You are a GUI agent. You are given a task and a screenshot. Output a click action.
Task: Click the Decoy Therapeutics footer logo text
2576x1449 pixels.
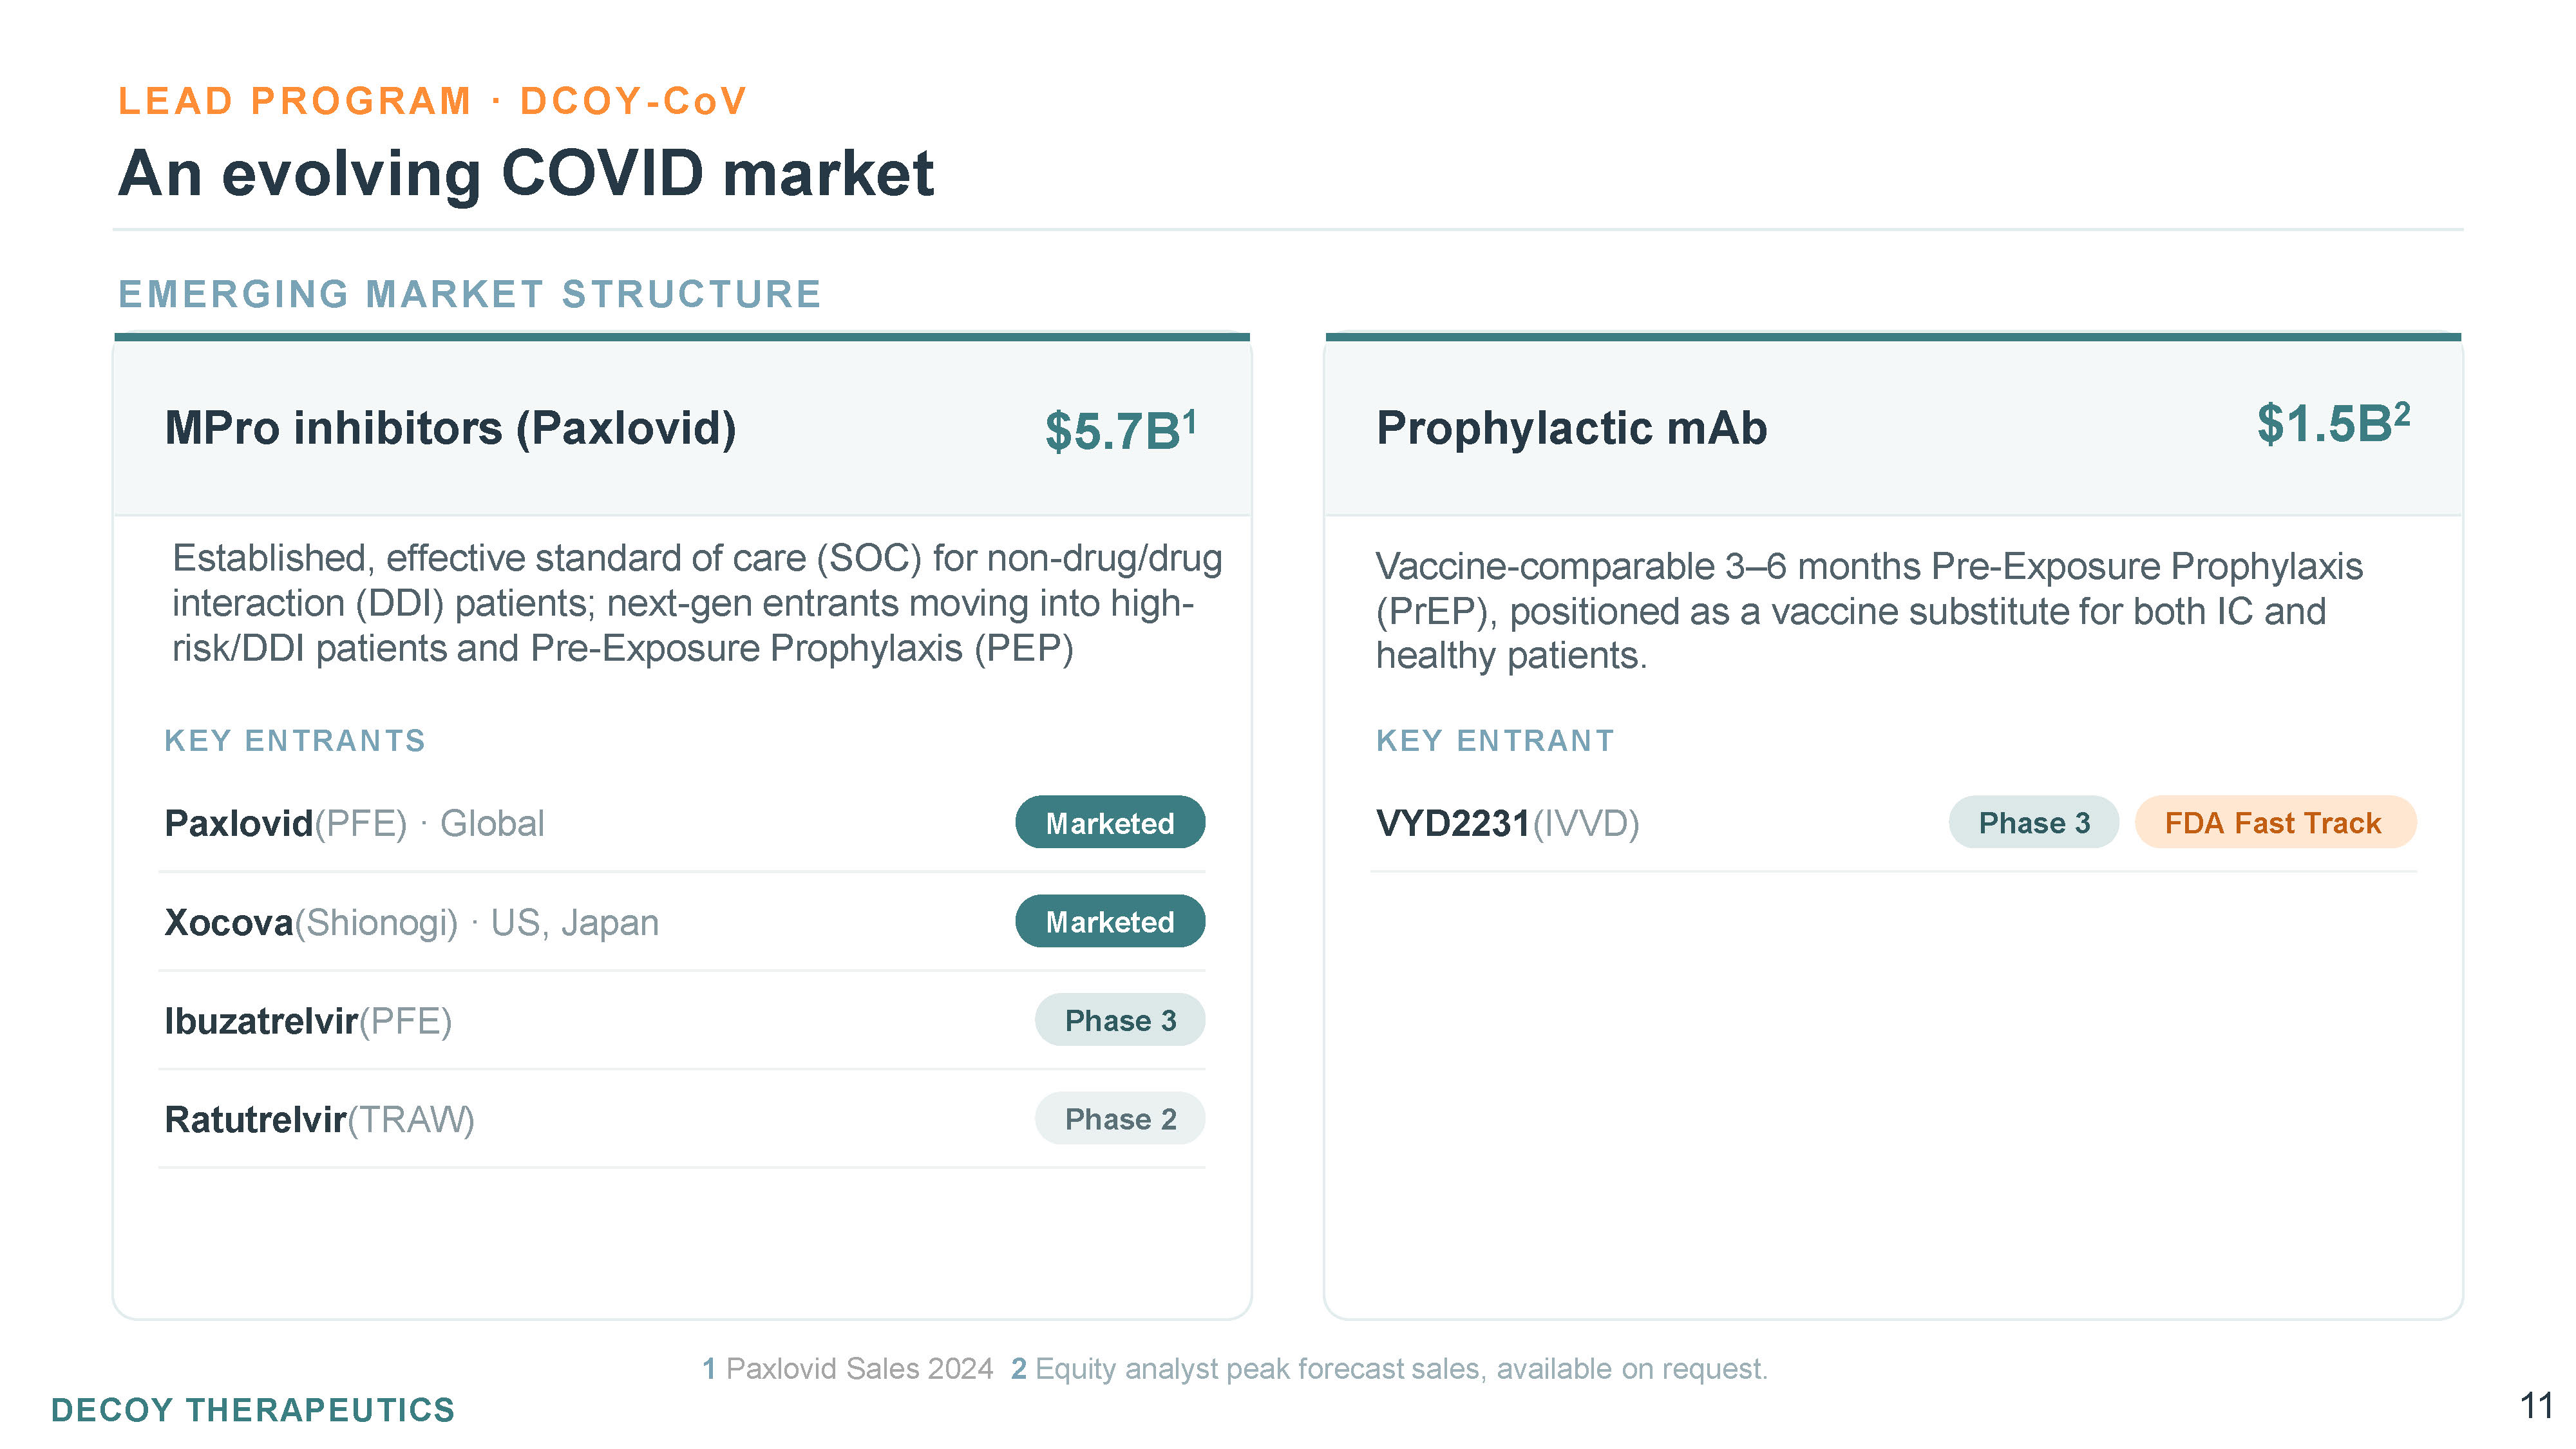[253, 1410]
